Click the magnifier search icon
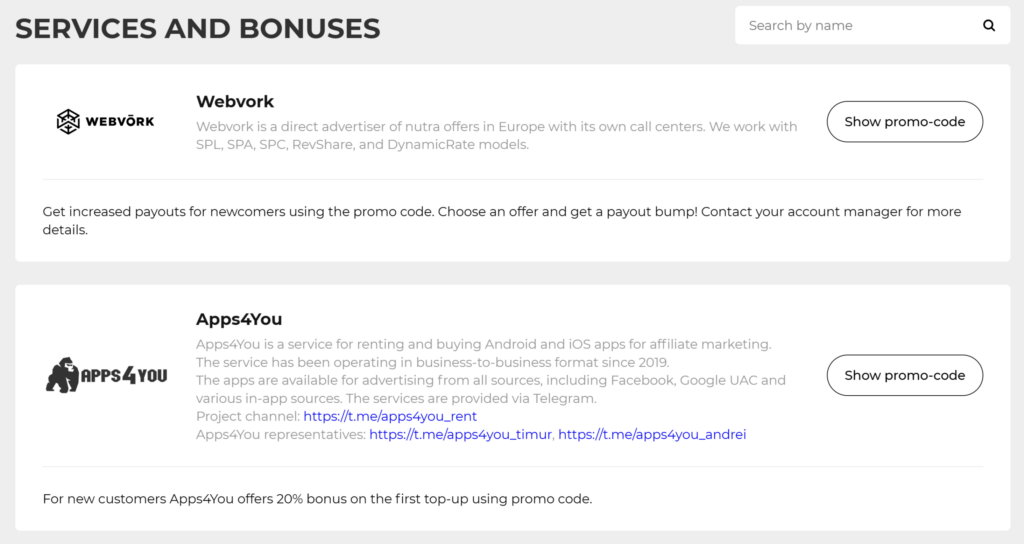Screen dimensions: 1024x544 tap(989, 25)
